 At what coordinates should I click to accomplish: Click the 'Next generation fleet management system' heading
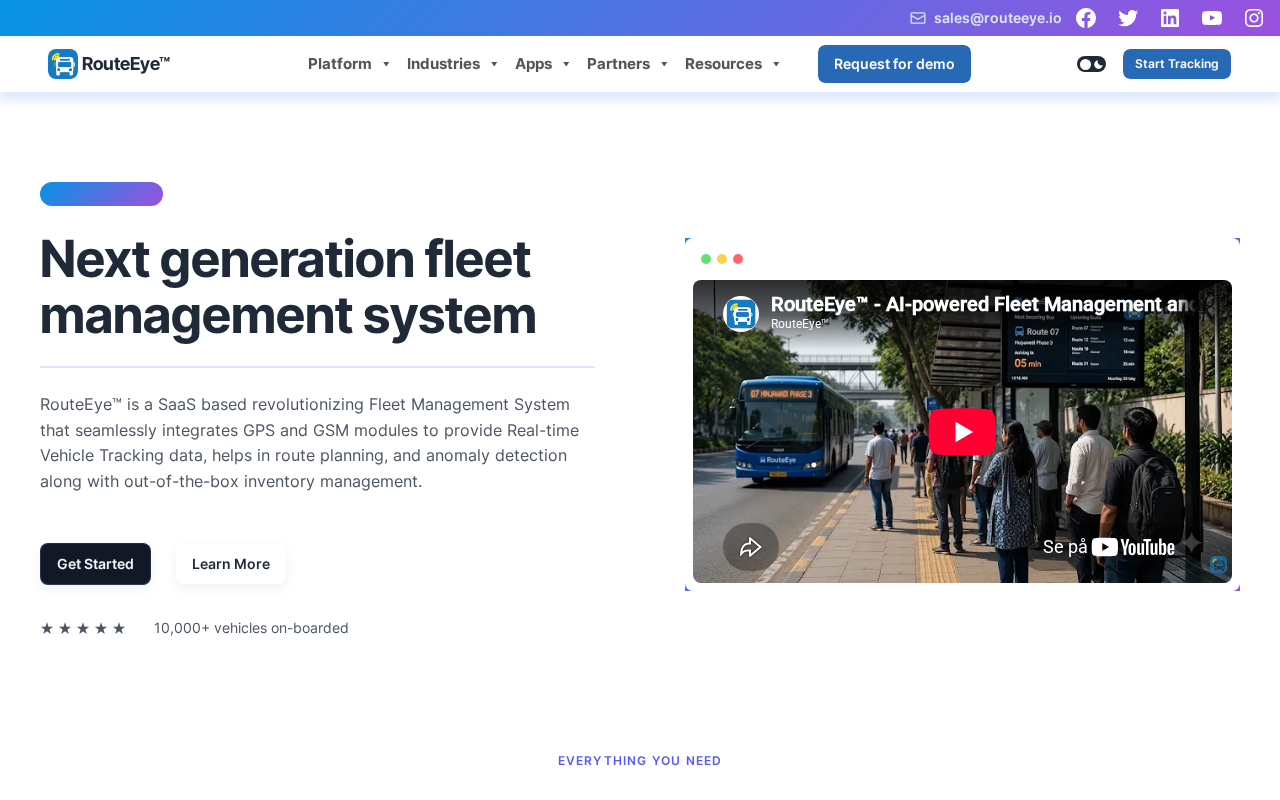coord(288,287)
